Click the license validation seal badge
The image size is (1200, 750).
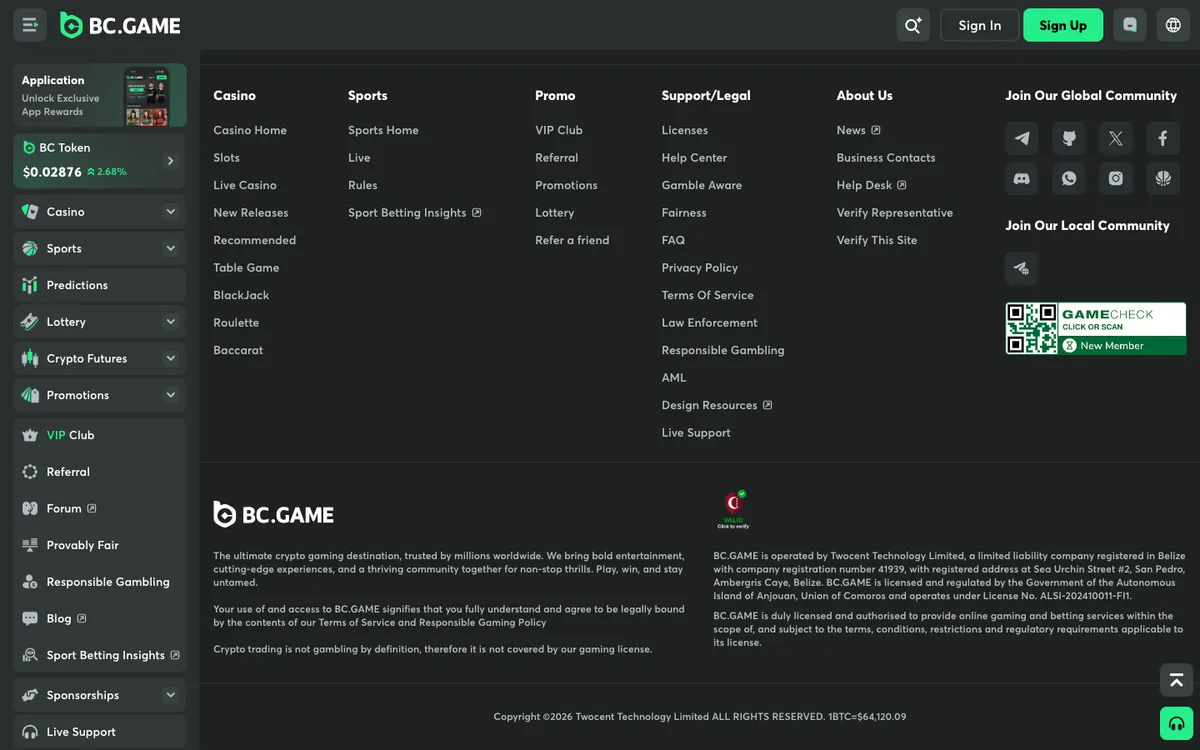tap(734, 509)
